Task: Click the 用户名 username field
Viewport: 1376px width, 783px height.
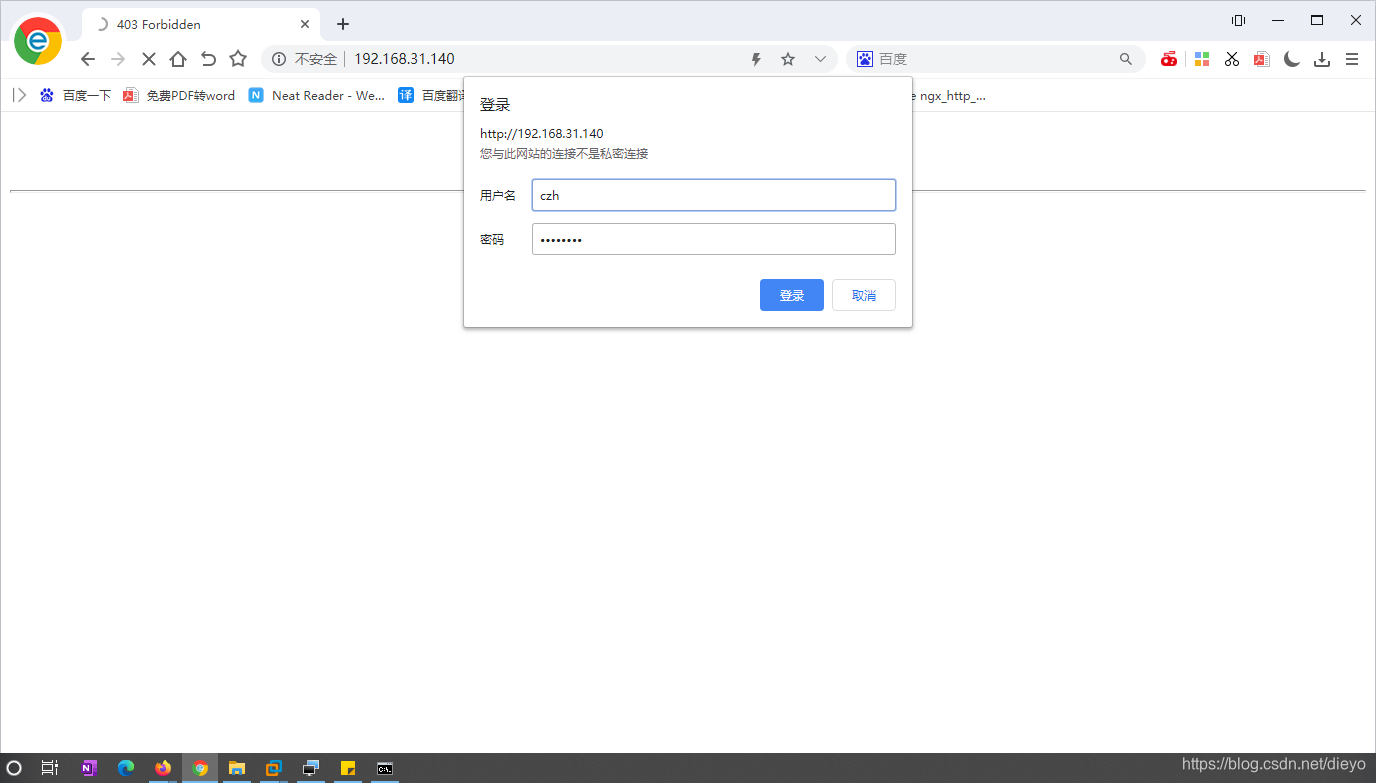Action: click(713, 195)
